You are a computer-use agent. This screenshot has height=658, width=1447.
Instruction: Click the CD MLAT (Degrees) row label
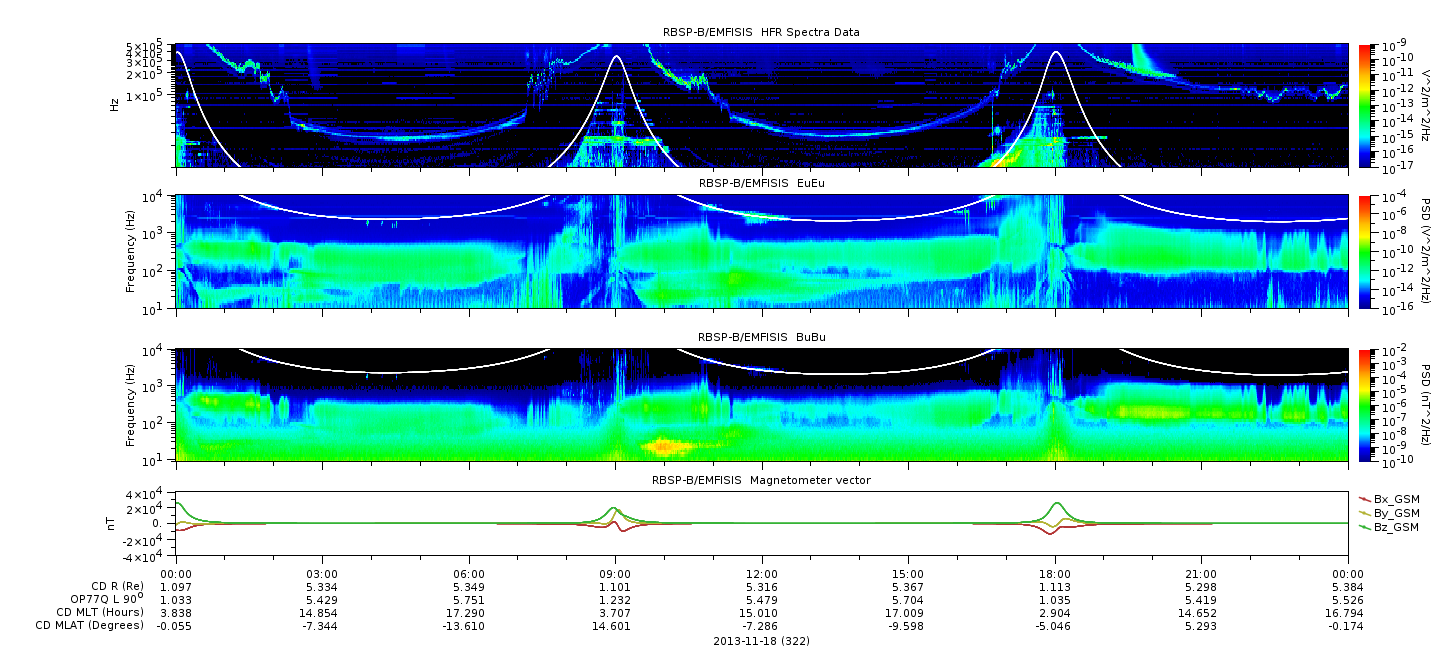point(91,626)
